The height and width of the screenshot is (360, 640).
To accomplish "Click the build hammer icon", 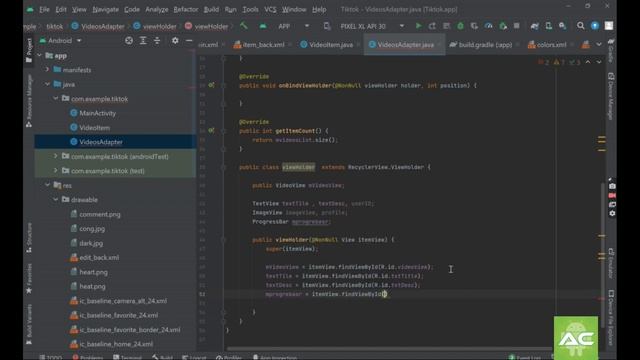I will pos(244,26).
